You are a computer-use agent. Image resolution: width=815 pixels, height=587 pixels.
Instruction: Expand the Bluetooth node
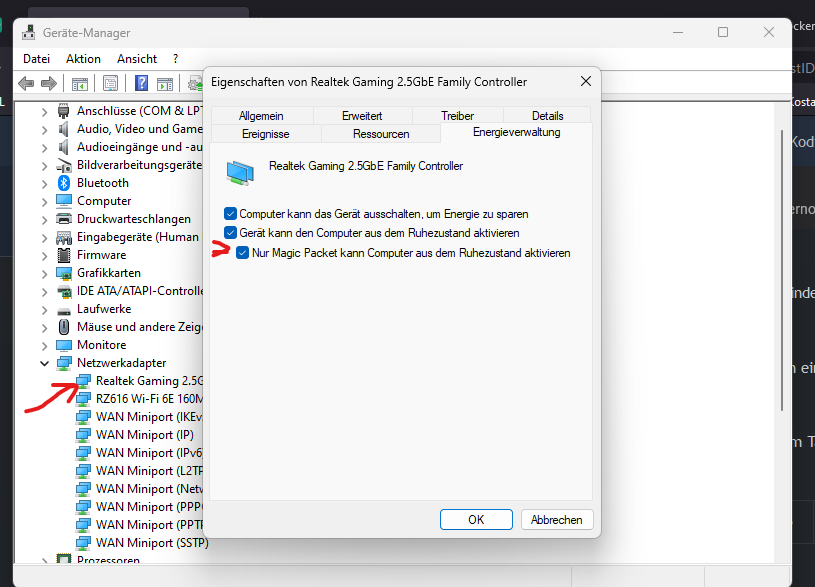[45, 184]
